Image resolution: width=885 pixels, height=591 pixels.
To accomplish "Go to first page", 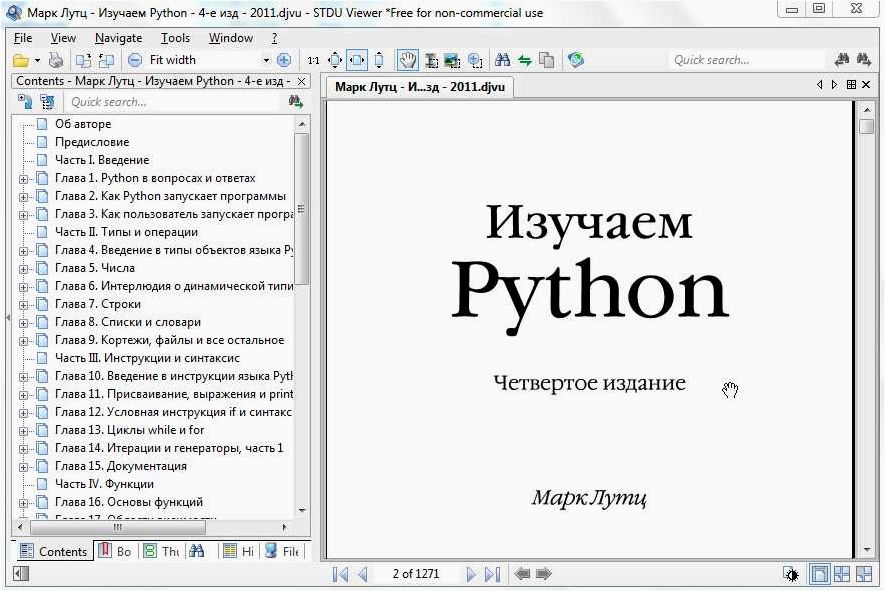I will pos(340,574).
